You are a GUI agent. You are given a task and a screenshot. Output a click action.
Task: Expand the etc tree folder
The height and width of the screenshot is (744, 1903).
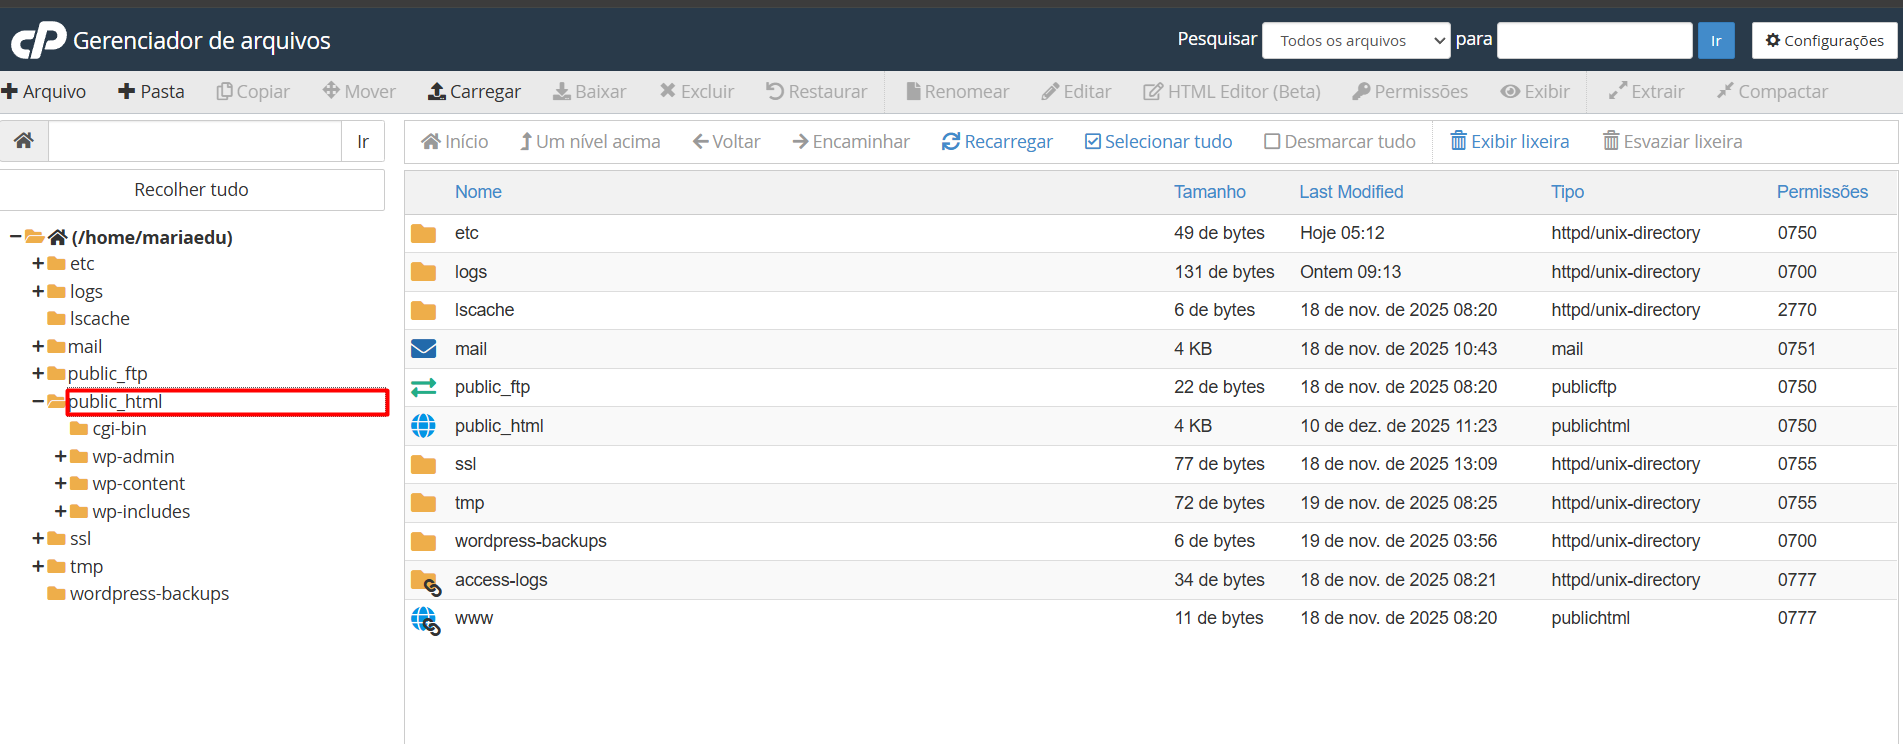[38, 264]
